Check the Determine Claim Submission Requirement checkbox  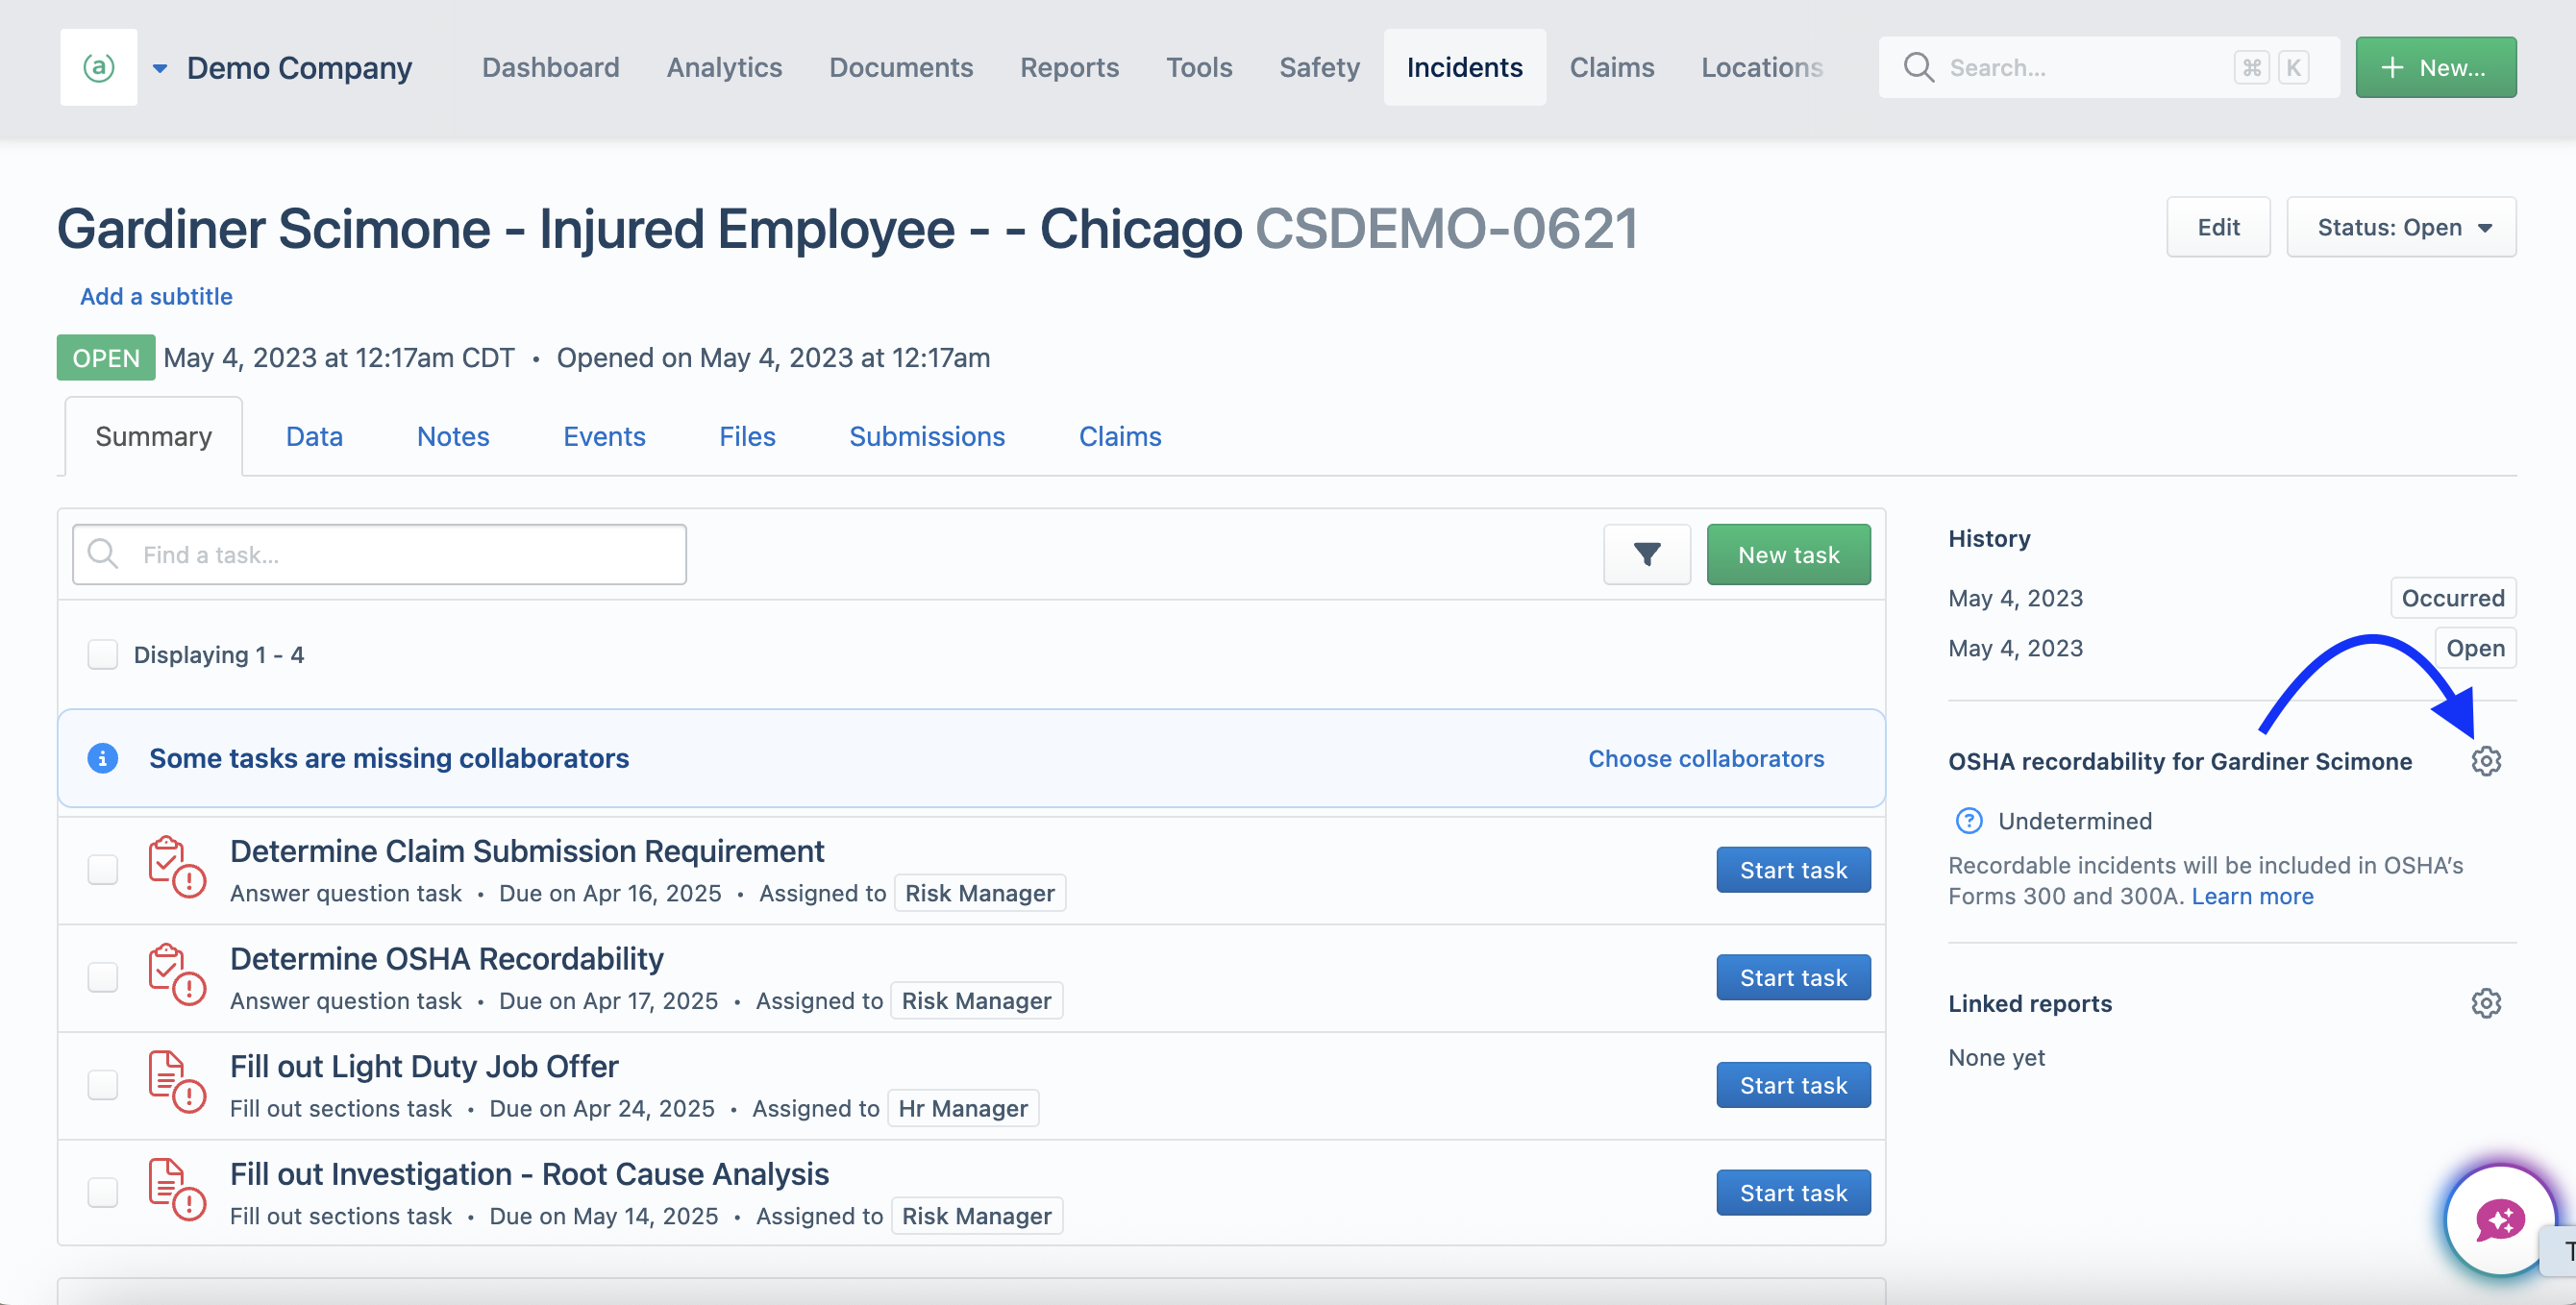point(103,869)
